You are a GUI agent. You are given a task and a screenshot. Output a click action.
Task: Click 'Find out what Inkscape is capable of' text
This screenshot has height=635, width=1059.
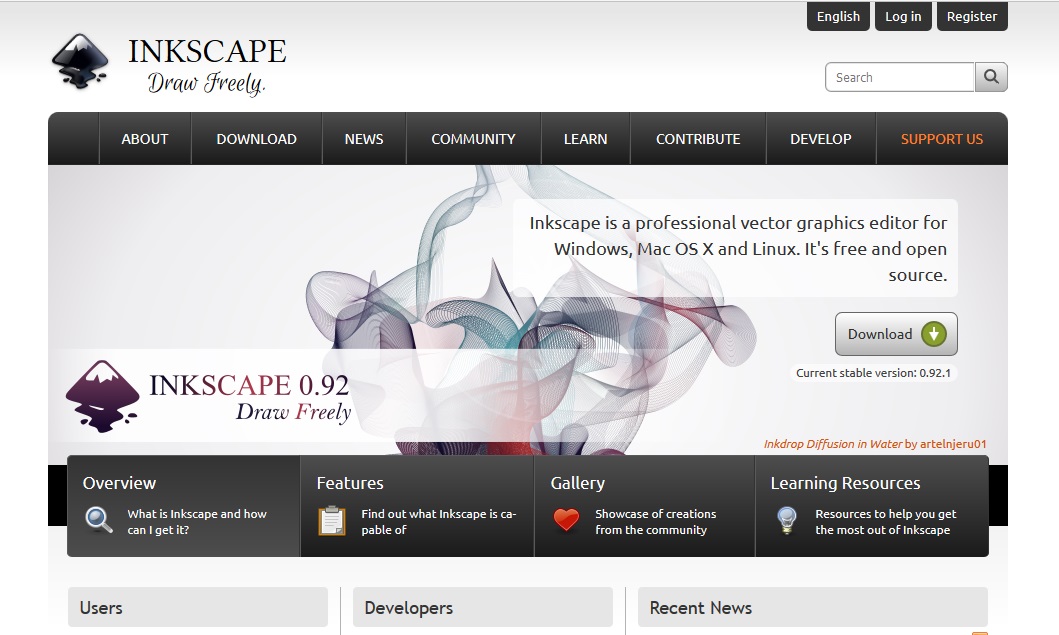[x=438, y=522]
